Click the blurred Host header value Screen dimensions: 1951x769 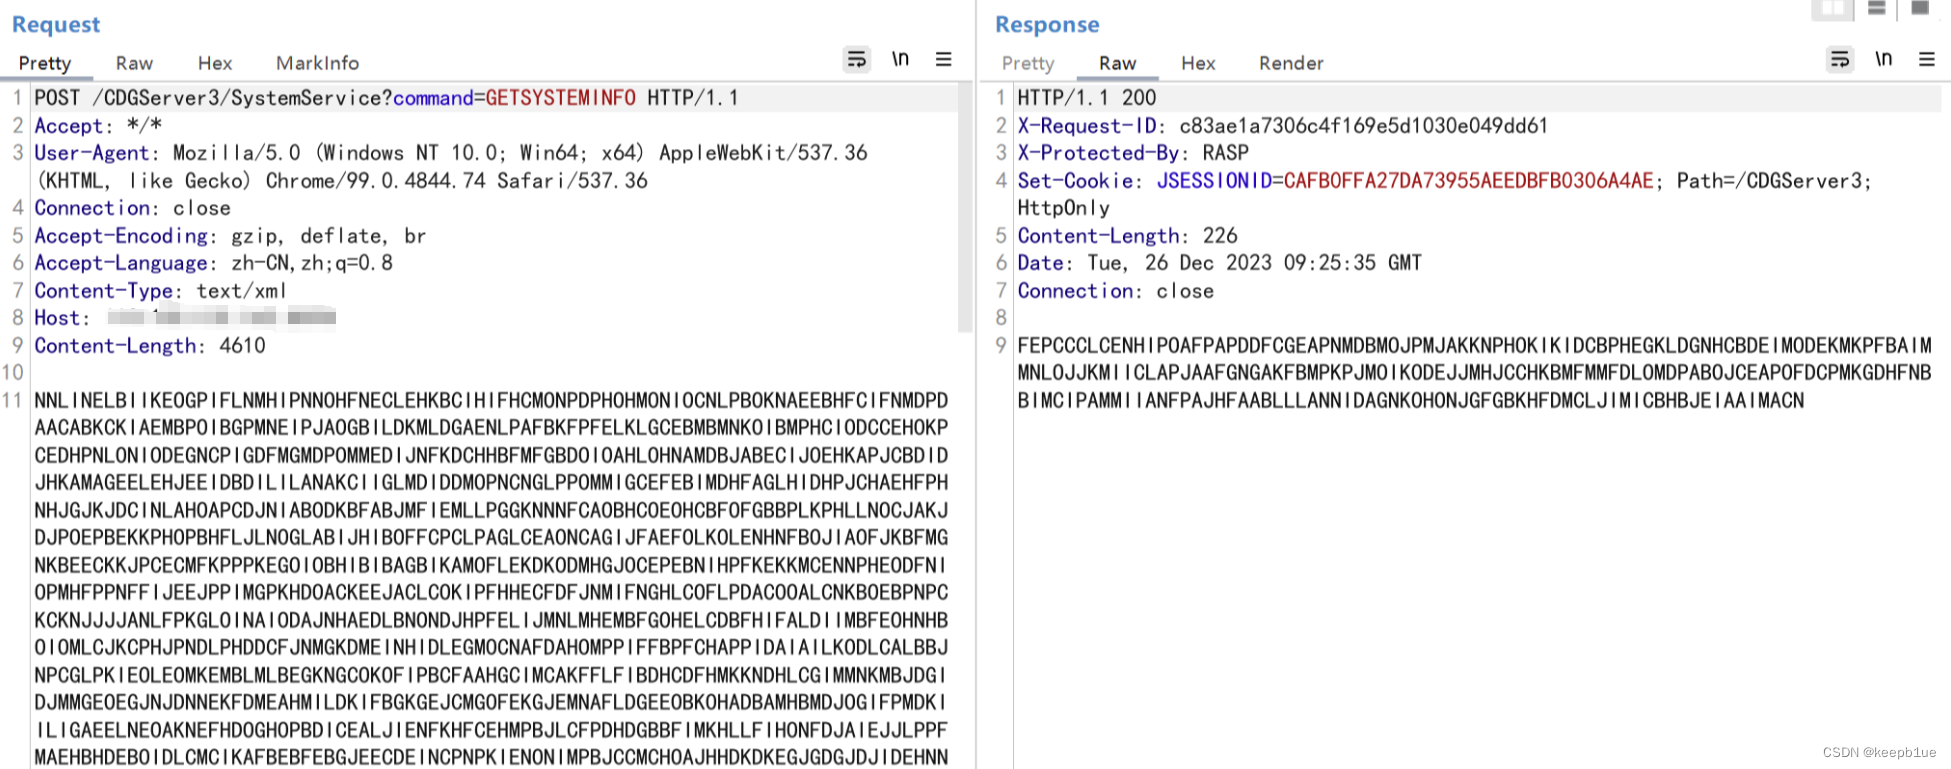(x=222, y=318)
